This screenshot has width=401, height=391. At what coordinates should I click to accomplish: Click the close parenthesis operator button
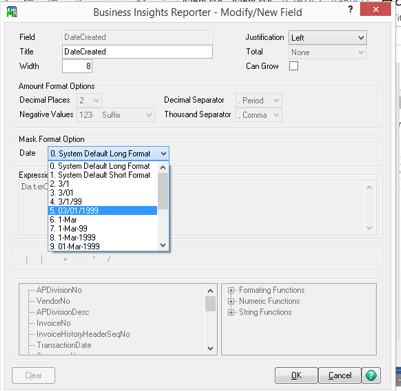[42, 259]
